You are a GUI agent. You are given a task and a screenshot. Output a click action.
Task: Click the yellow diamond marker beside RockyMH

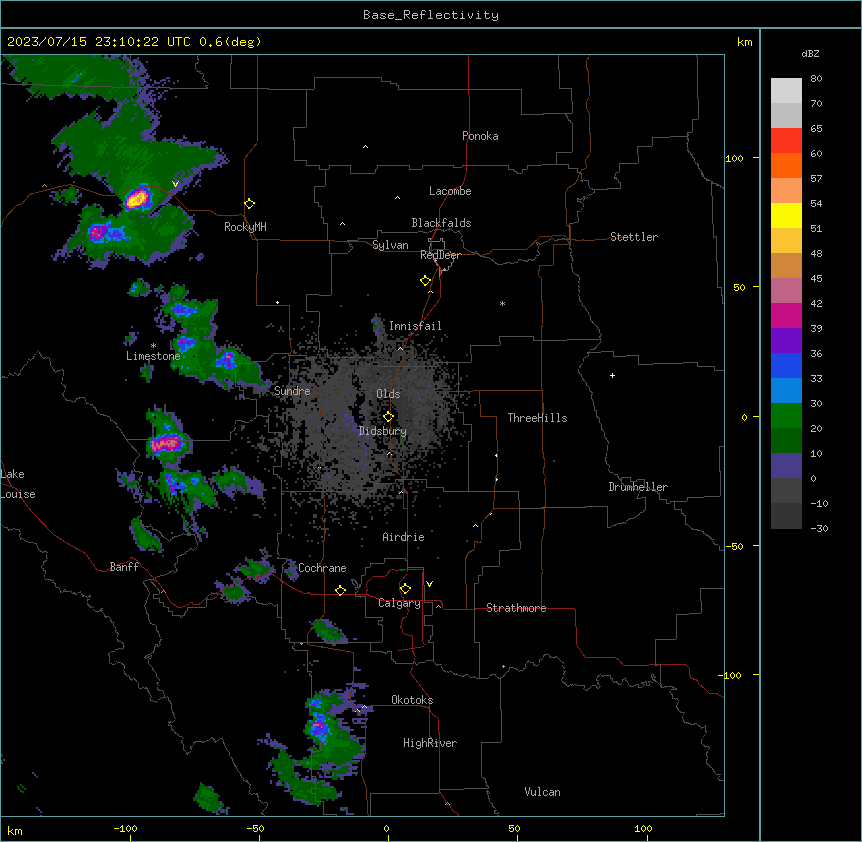coord(250,204)
